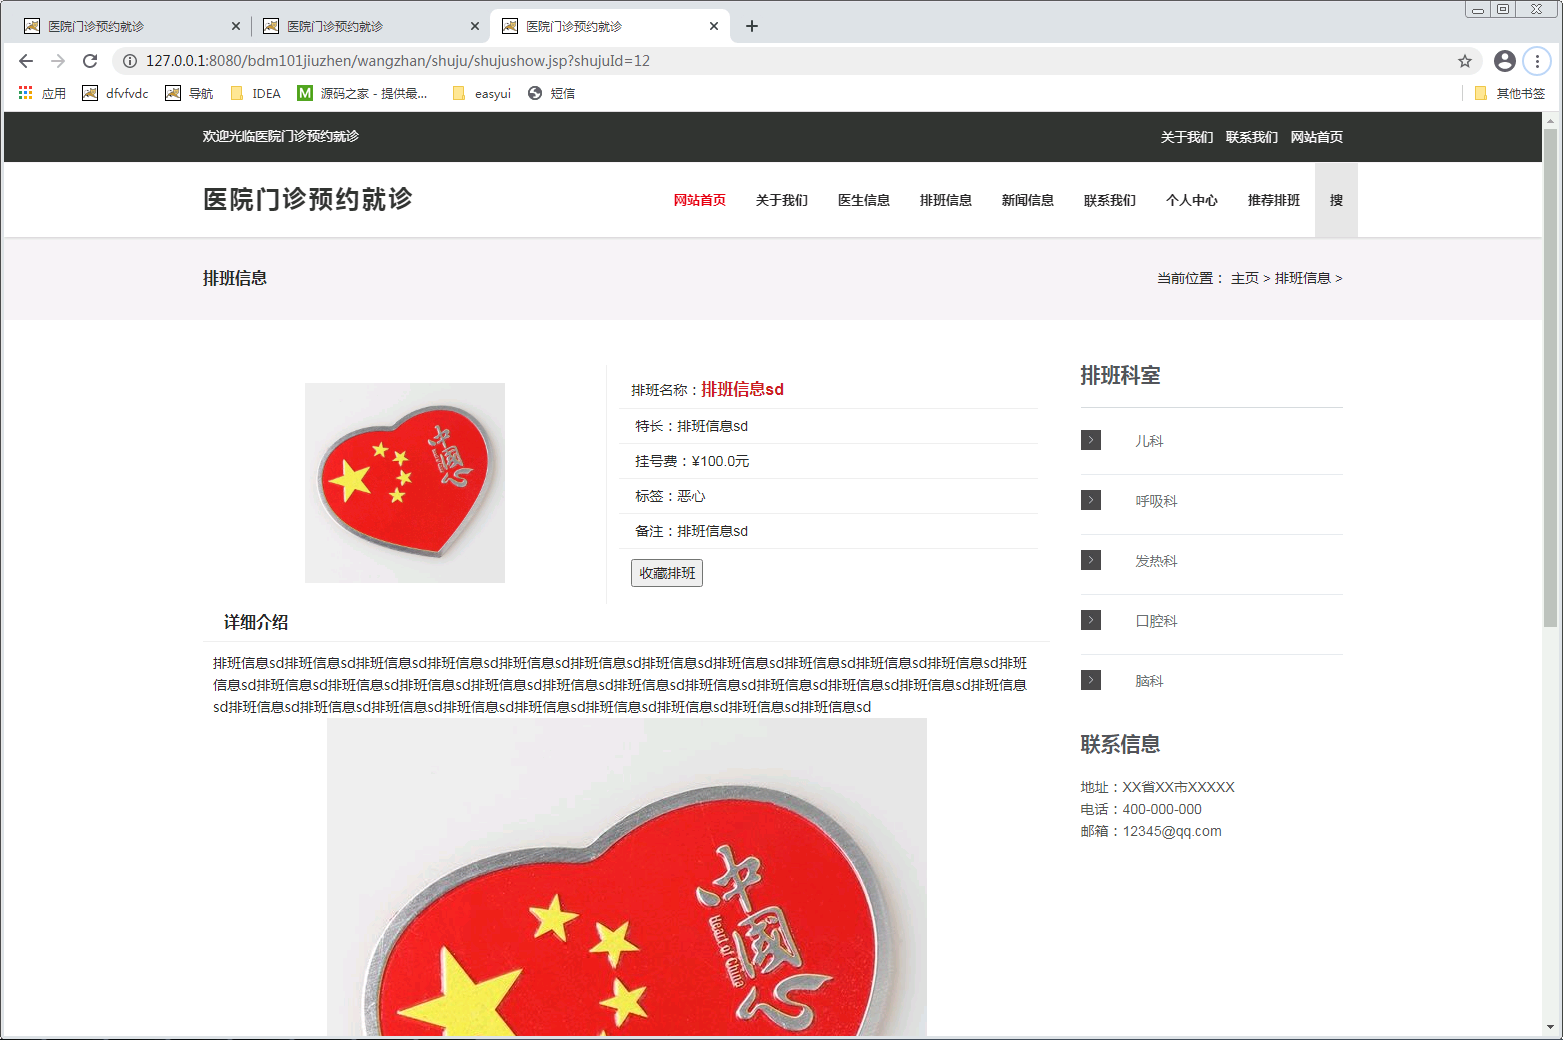The image size is (1563, 1040).
Task: Click the scrollbar up arrow
Action: 1551,120
